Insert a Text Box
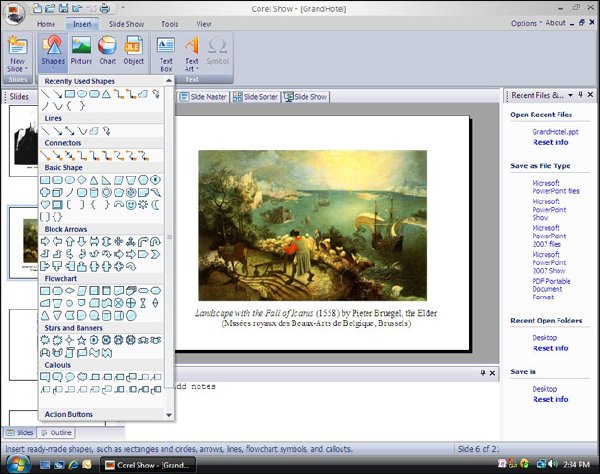600x474 pixels. point(166,54)
